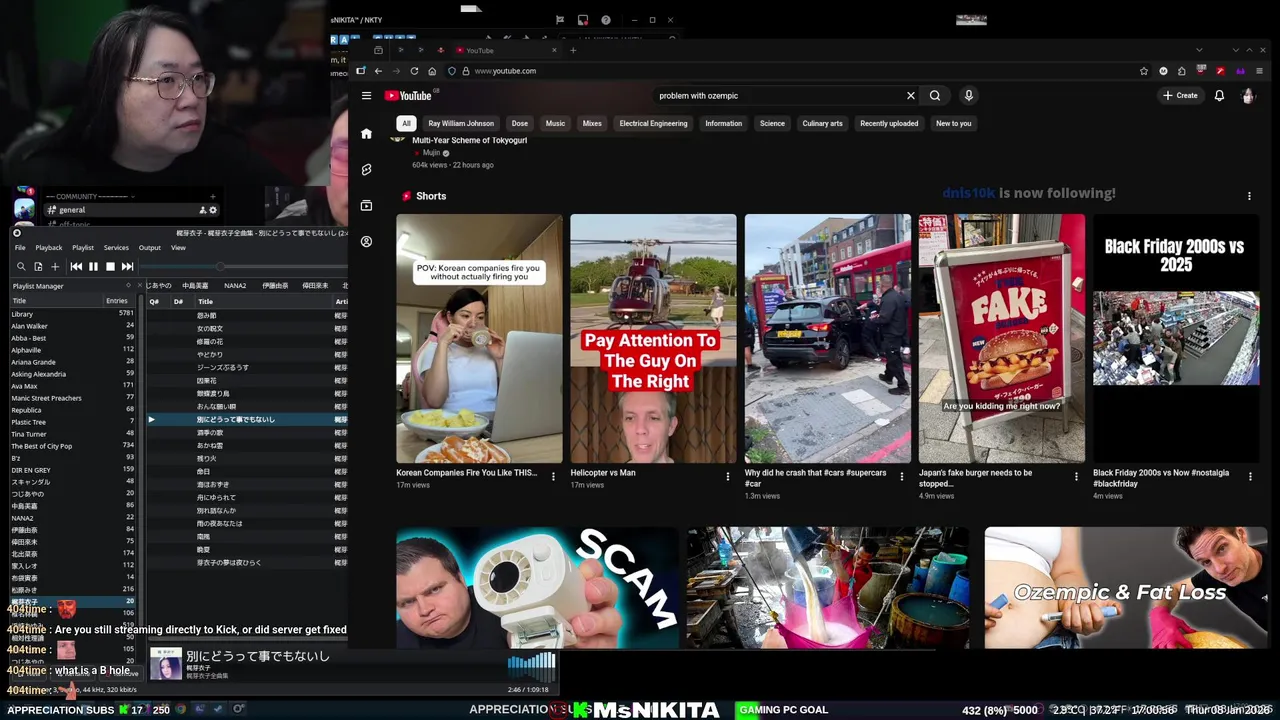This screenshot has width=1280, height=720.
Task: Collapse the COMMUNITY category in Discord
Action: point(90,196)
